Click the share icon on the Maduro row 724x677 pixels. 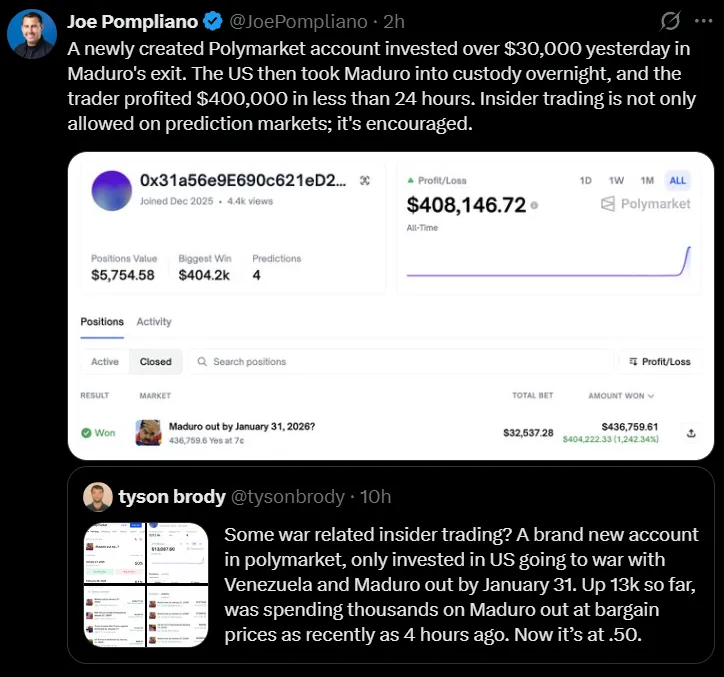690,432
